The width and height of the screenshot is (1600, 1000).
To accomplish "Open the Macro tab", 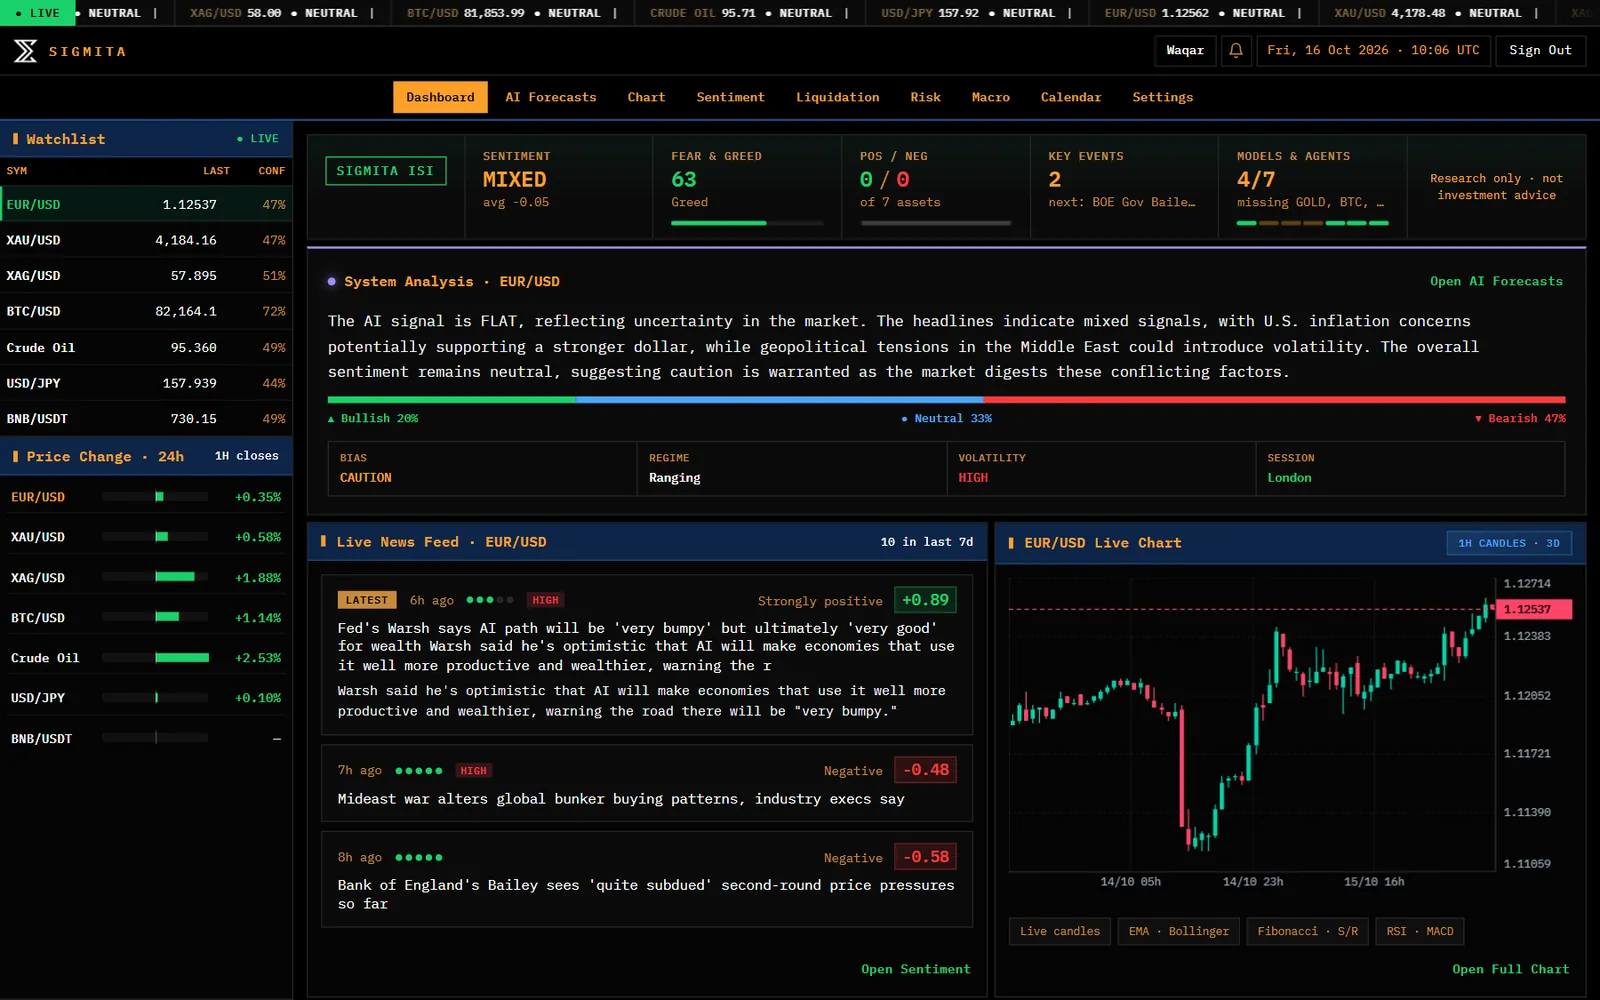I will pos(990,97).
